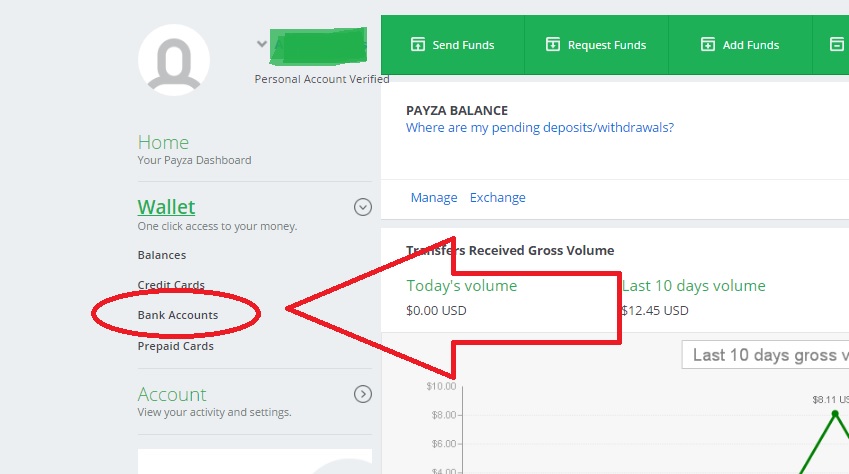Click the Add Funds button label
Image resolution: width=849 pixels, height=474 pixels.
[750, 45]
